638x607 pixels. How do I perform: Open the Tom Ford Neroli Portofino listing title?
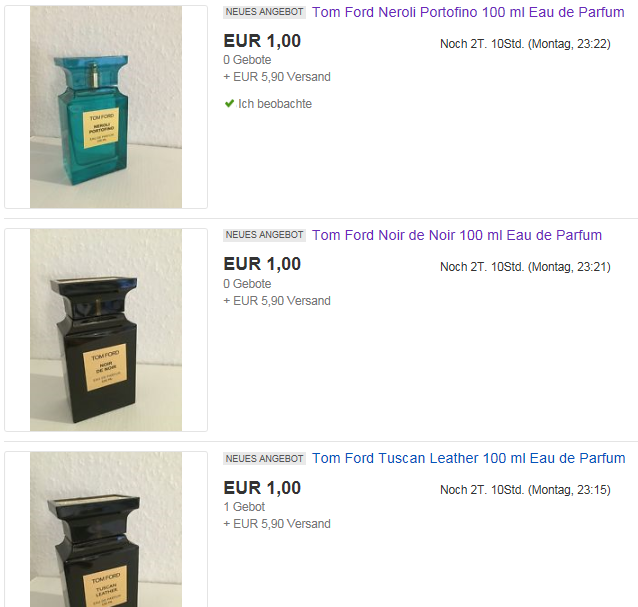468,12
